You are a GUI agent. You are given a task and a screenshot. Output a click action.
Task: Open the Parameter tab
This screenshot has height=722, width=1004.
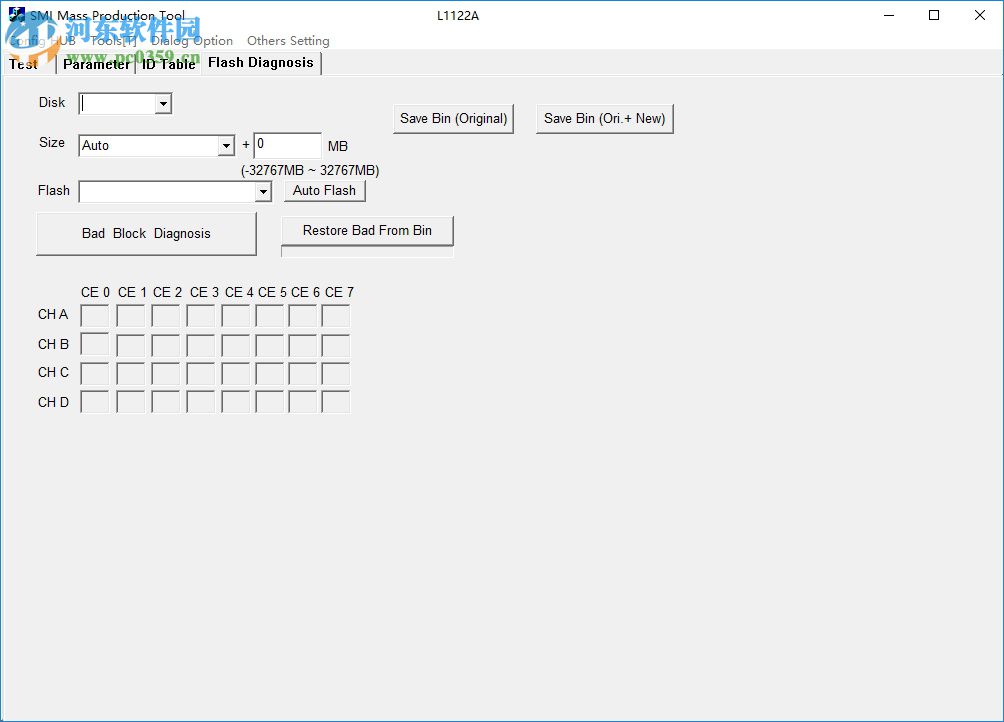96,64
